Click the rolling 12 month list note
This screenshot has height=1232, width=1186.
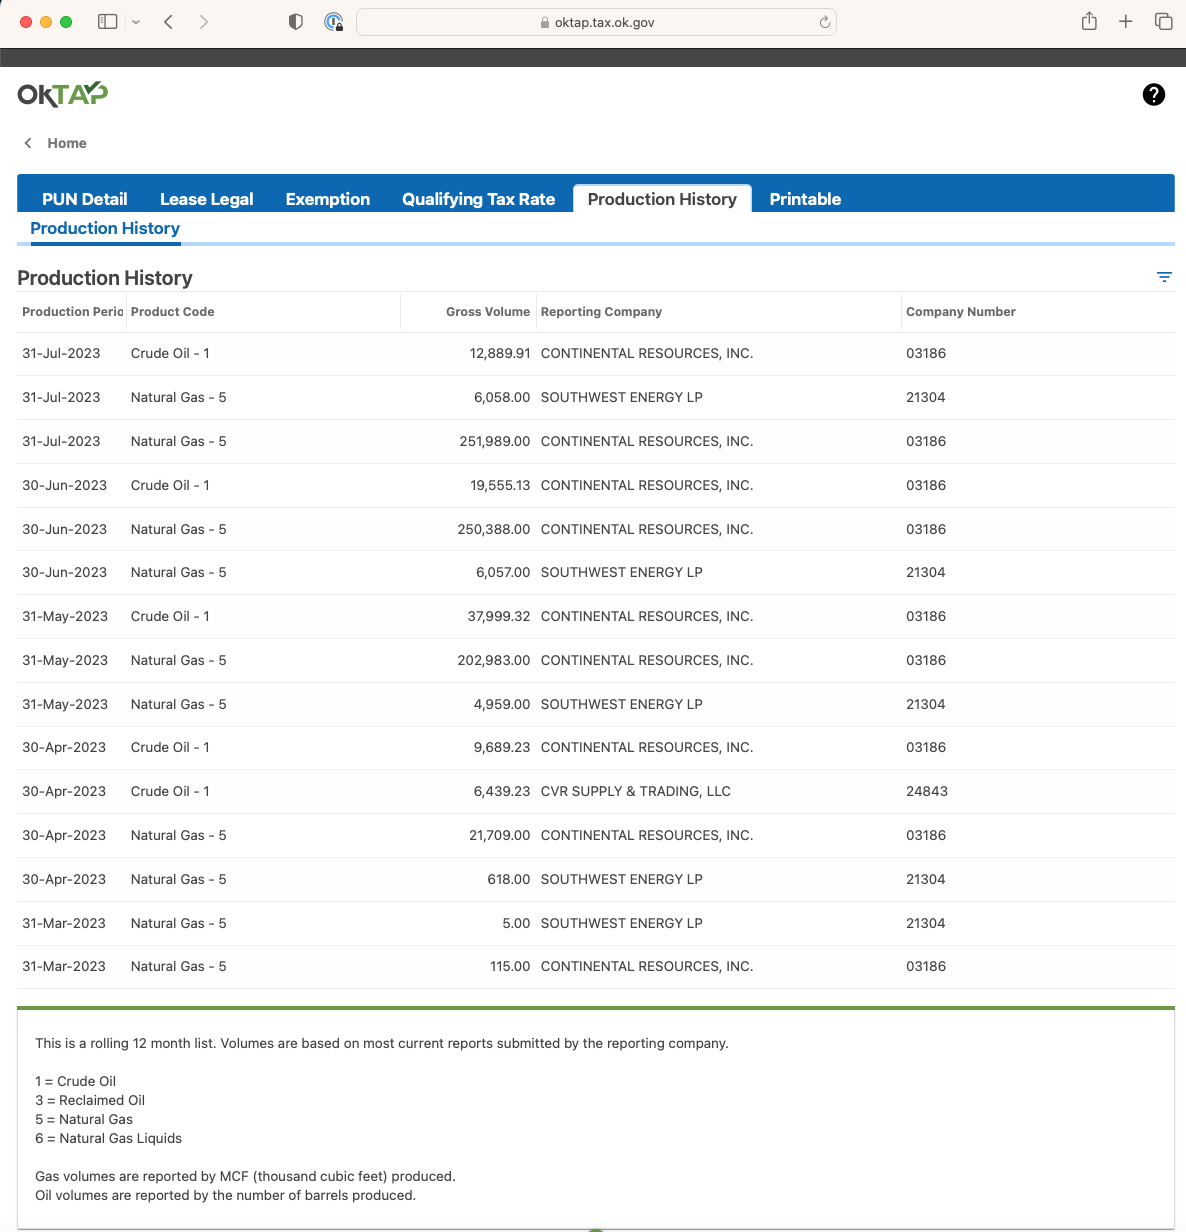382,1043
